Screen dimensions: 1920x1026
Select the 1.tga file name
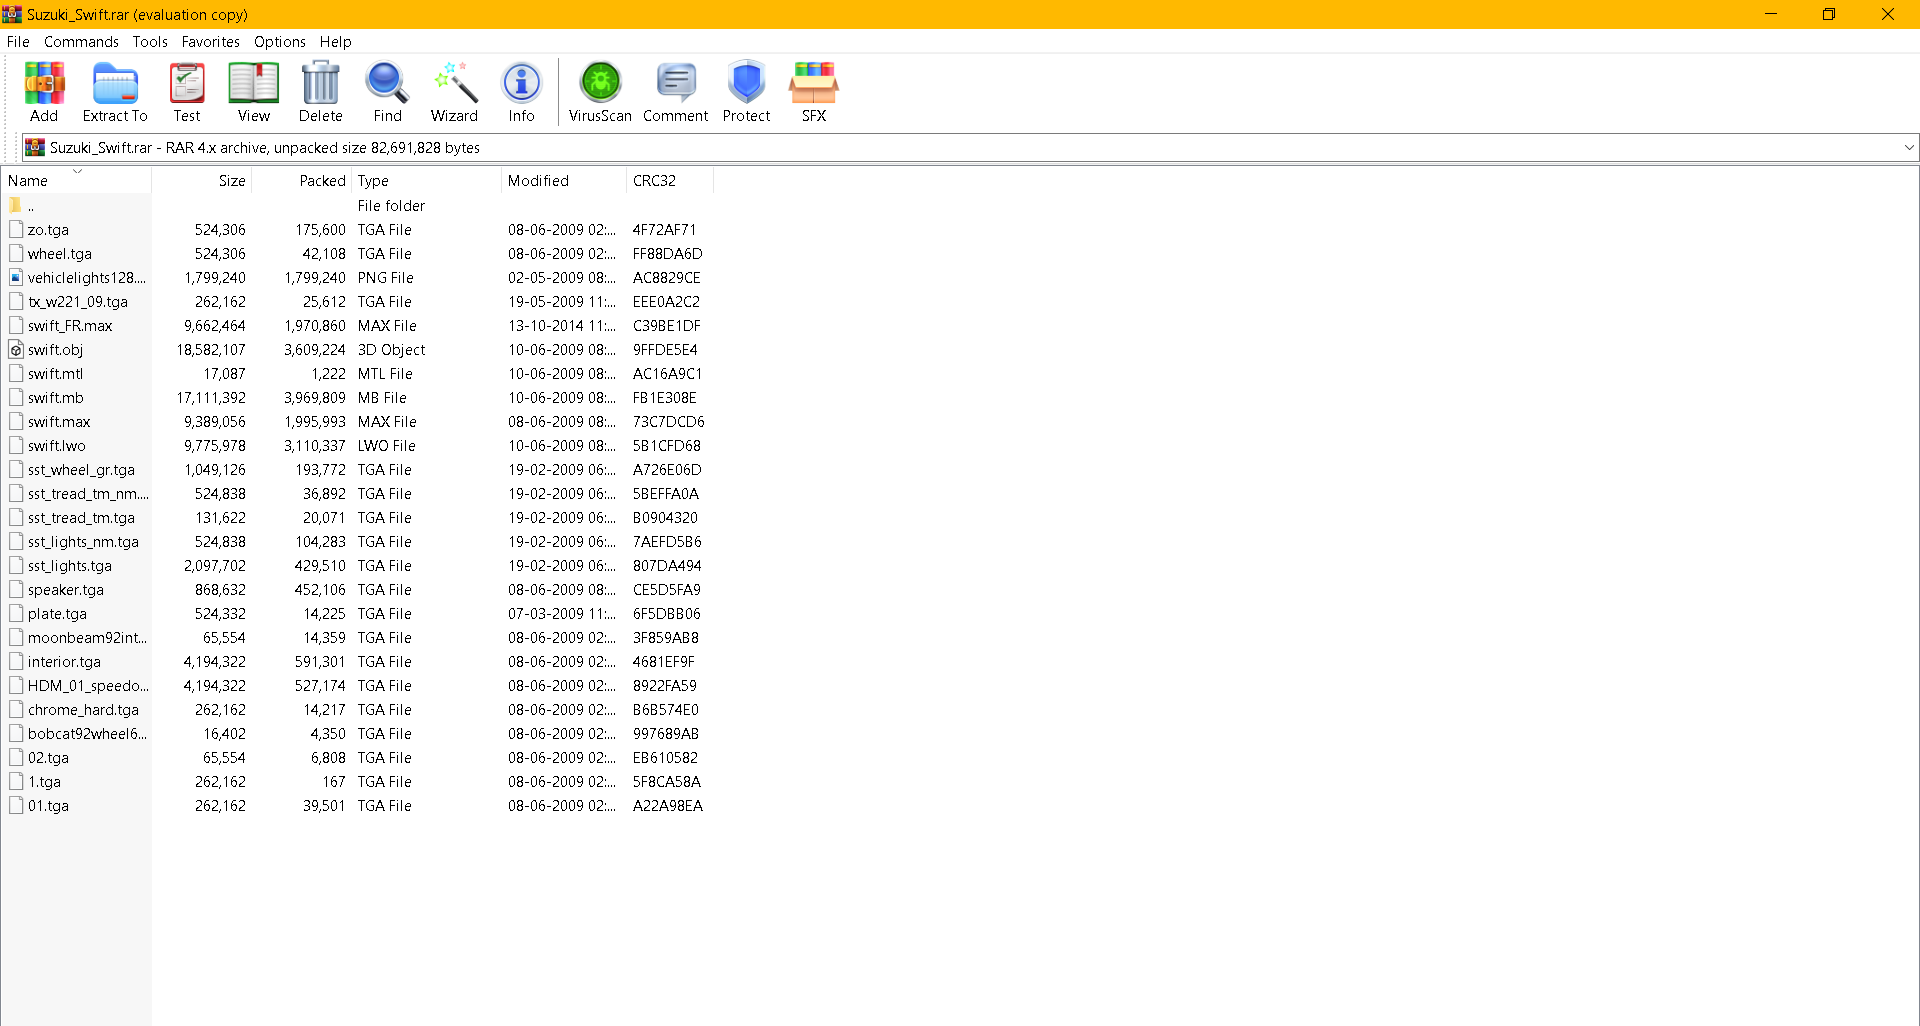(44, 782)
